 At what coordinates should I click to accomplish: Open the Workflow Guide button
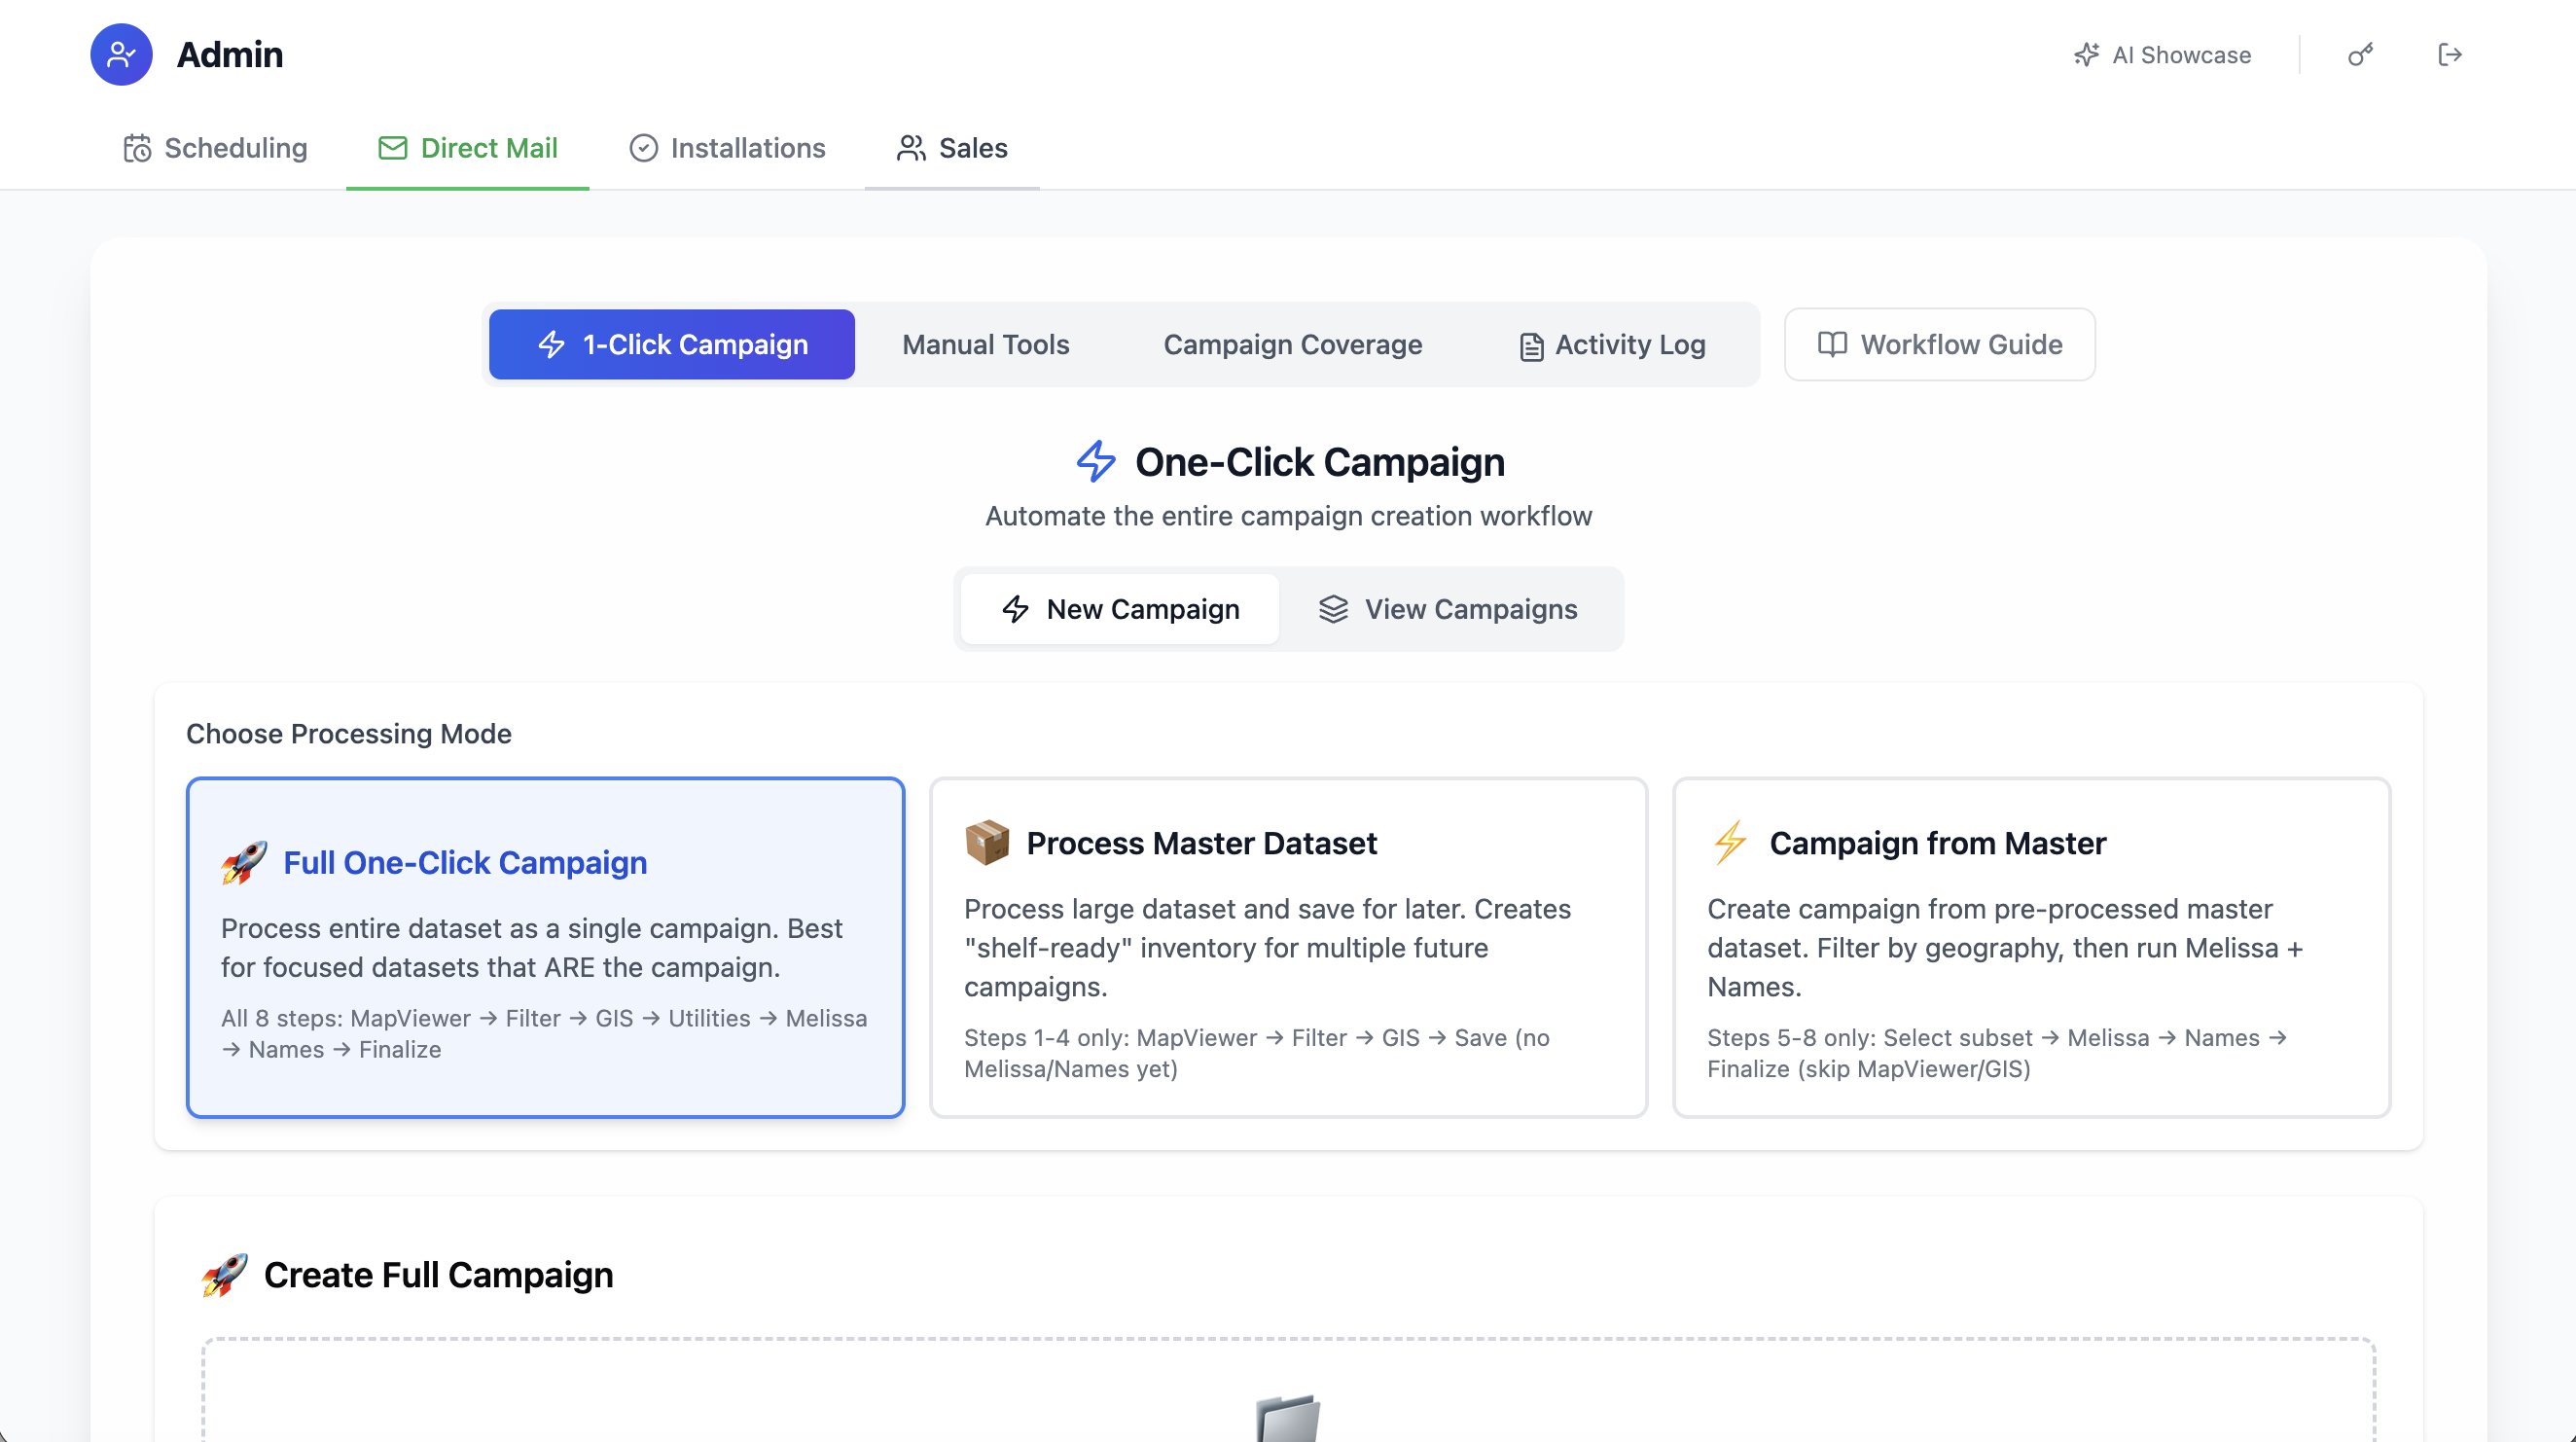tap(1940, 345)
